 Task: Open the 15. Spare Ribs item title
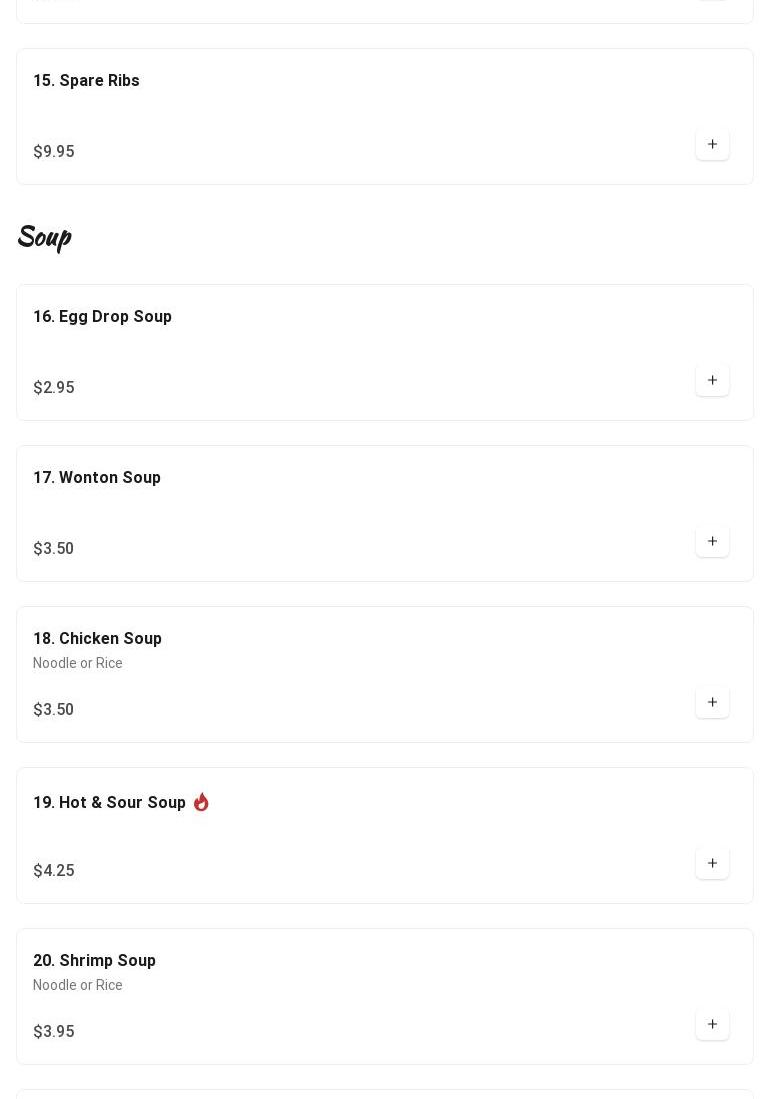coord(86,81)
